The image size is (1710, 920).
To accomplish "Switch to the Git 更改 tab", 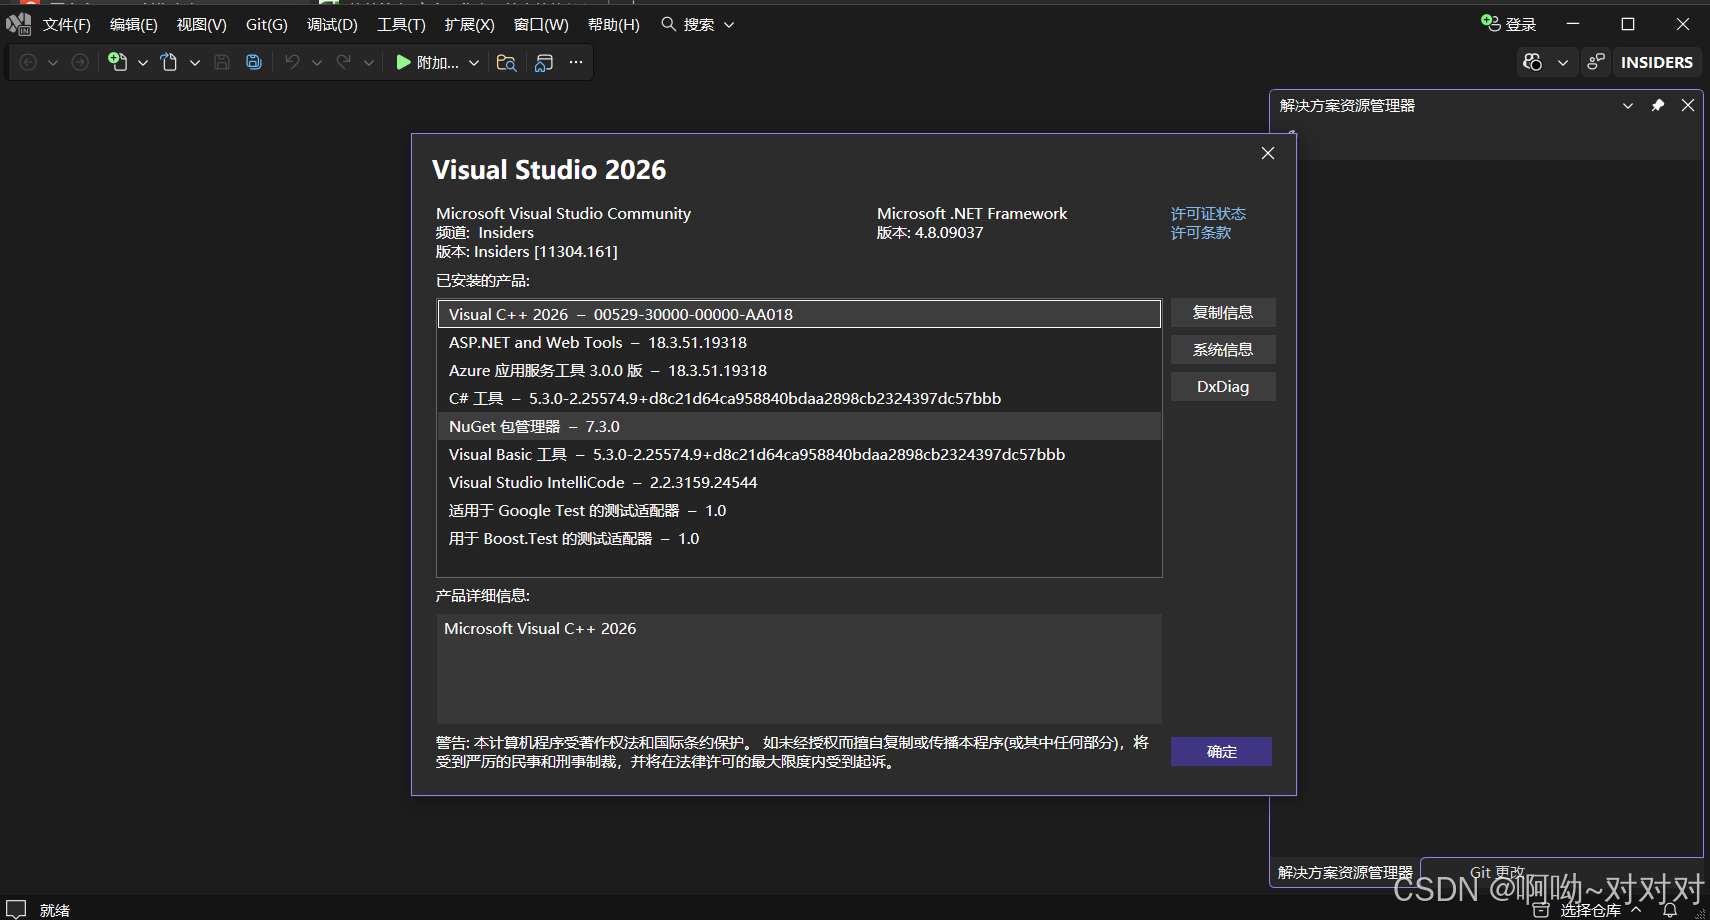I will point(1497,872).
